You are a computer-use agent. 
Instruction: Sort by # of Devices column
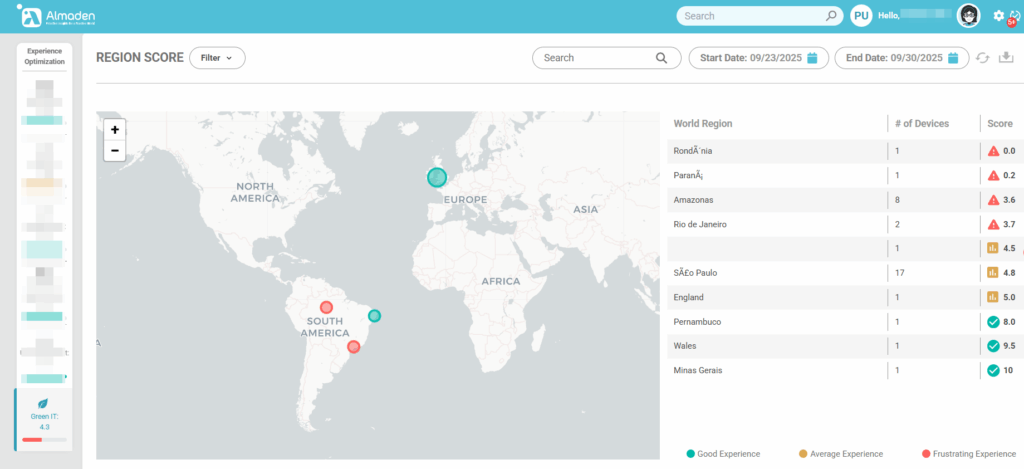[920, 123]
